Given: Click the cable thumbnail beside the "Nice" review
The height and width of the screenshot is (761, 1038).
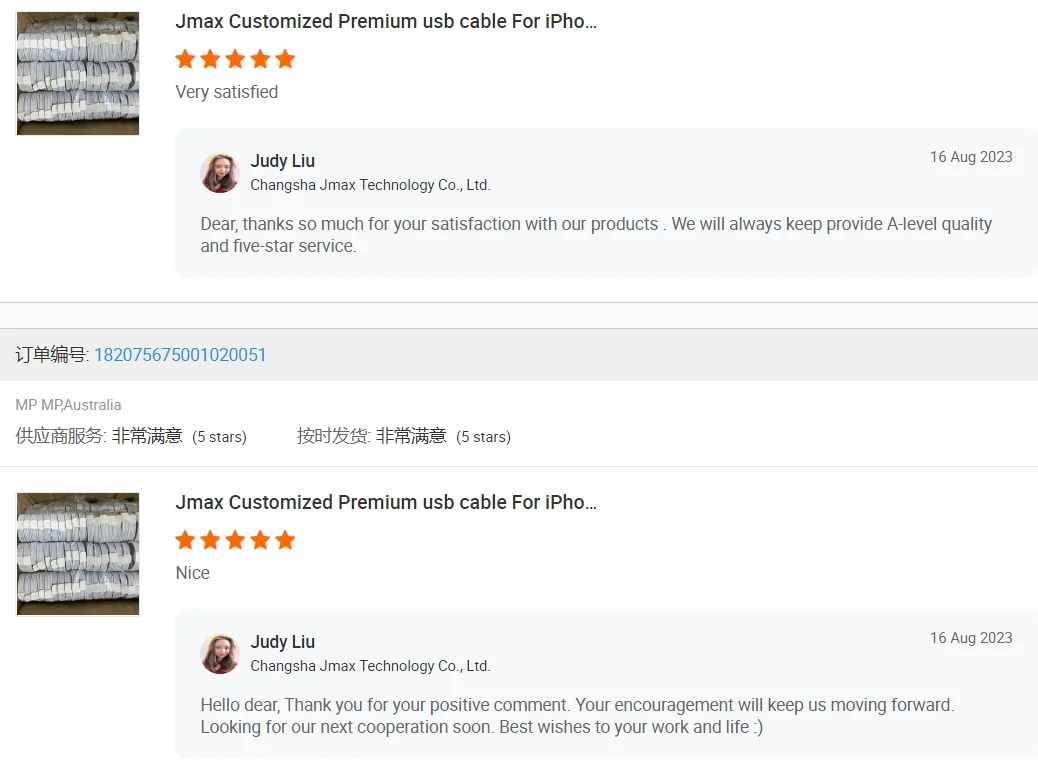Looking at the screenshot, I should (78, 554).
